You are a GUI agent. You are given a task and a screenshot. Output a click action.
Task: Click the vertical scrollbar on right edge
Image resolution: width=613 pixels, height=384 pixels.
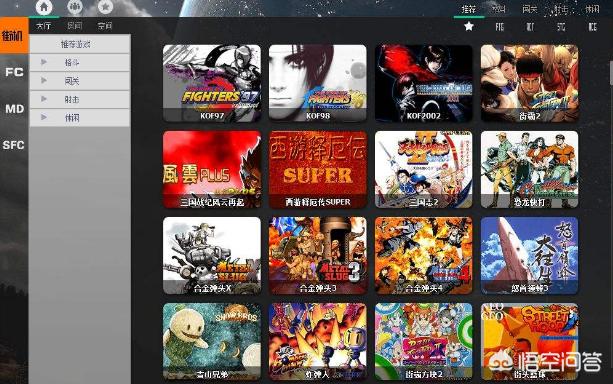point(611,72)
